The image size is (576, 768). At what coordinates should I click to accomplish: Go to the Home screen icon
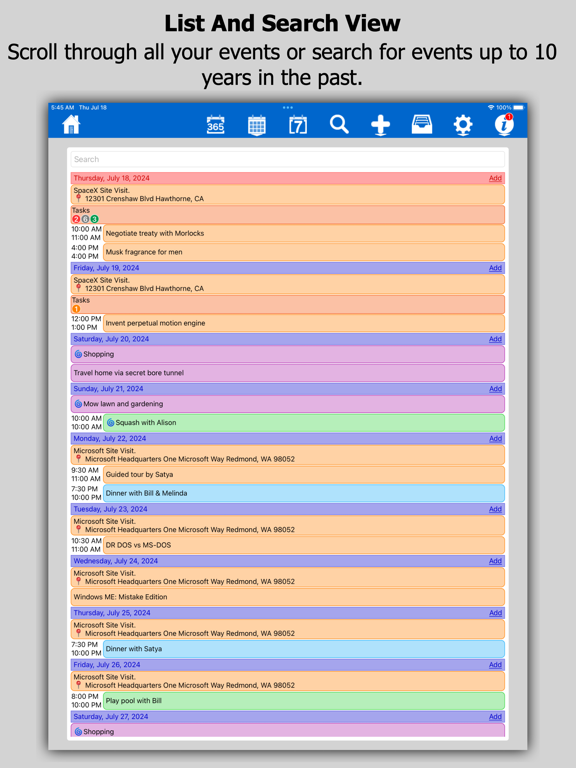(x=71, y=124)
